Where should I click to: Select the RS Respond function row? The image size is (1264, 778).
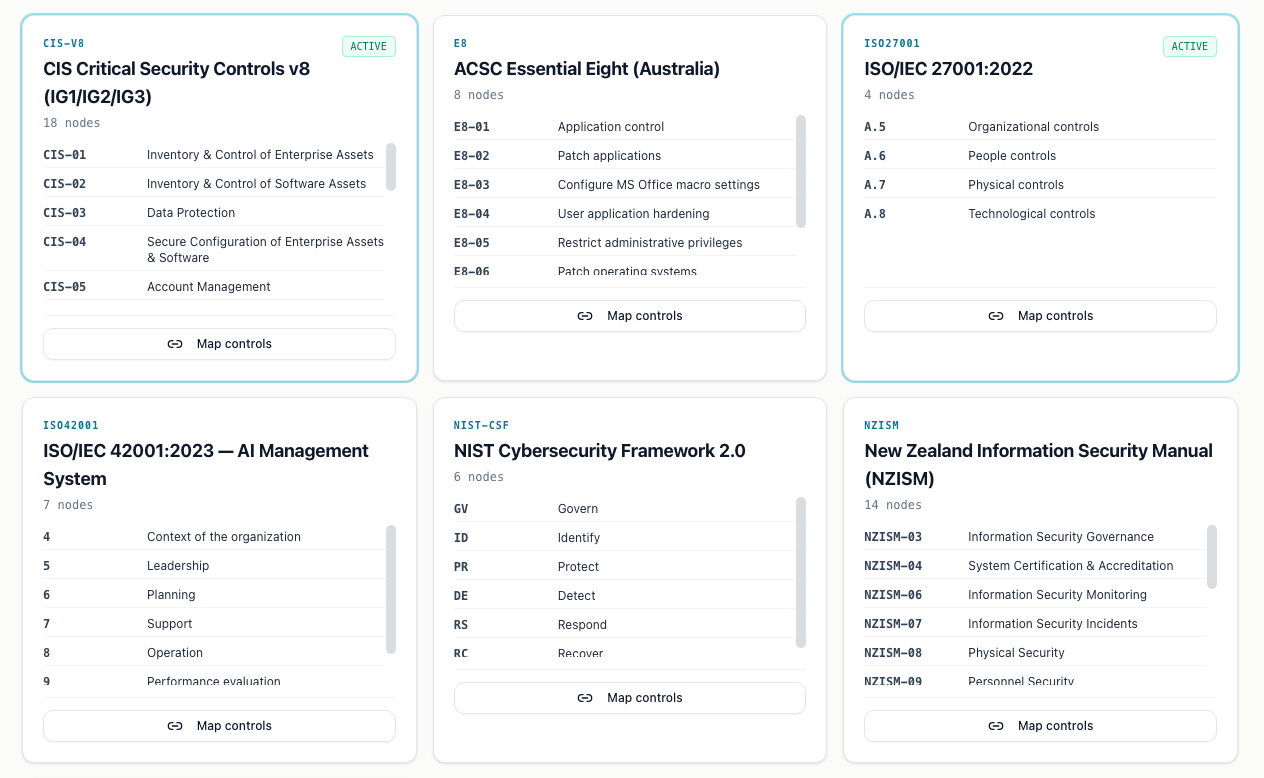[625, 625]
